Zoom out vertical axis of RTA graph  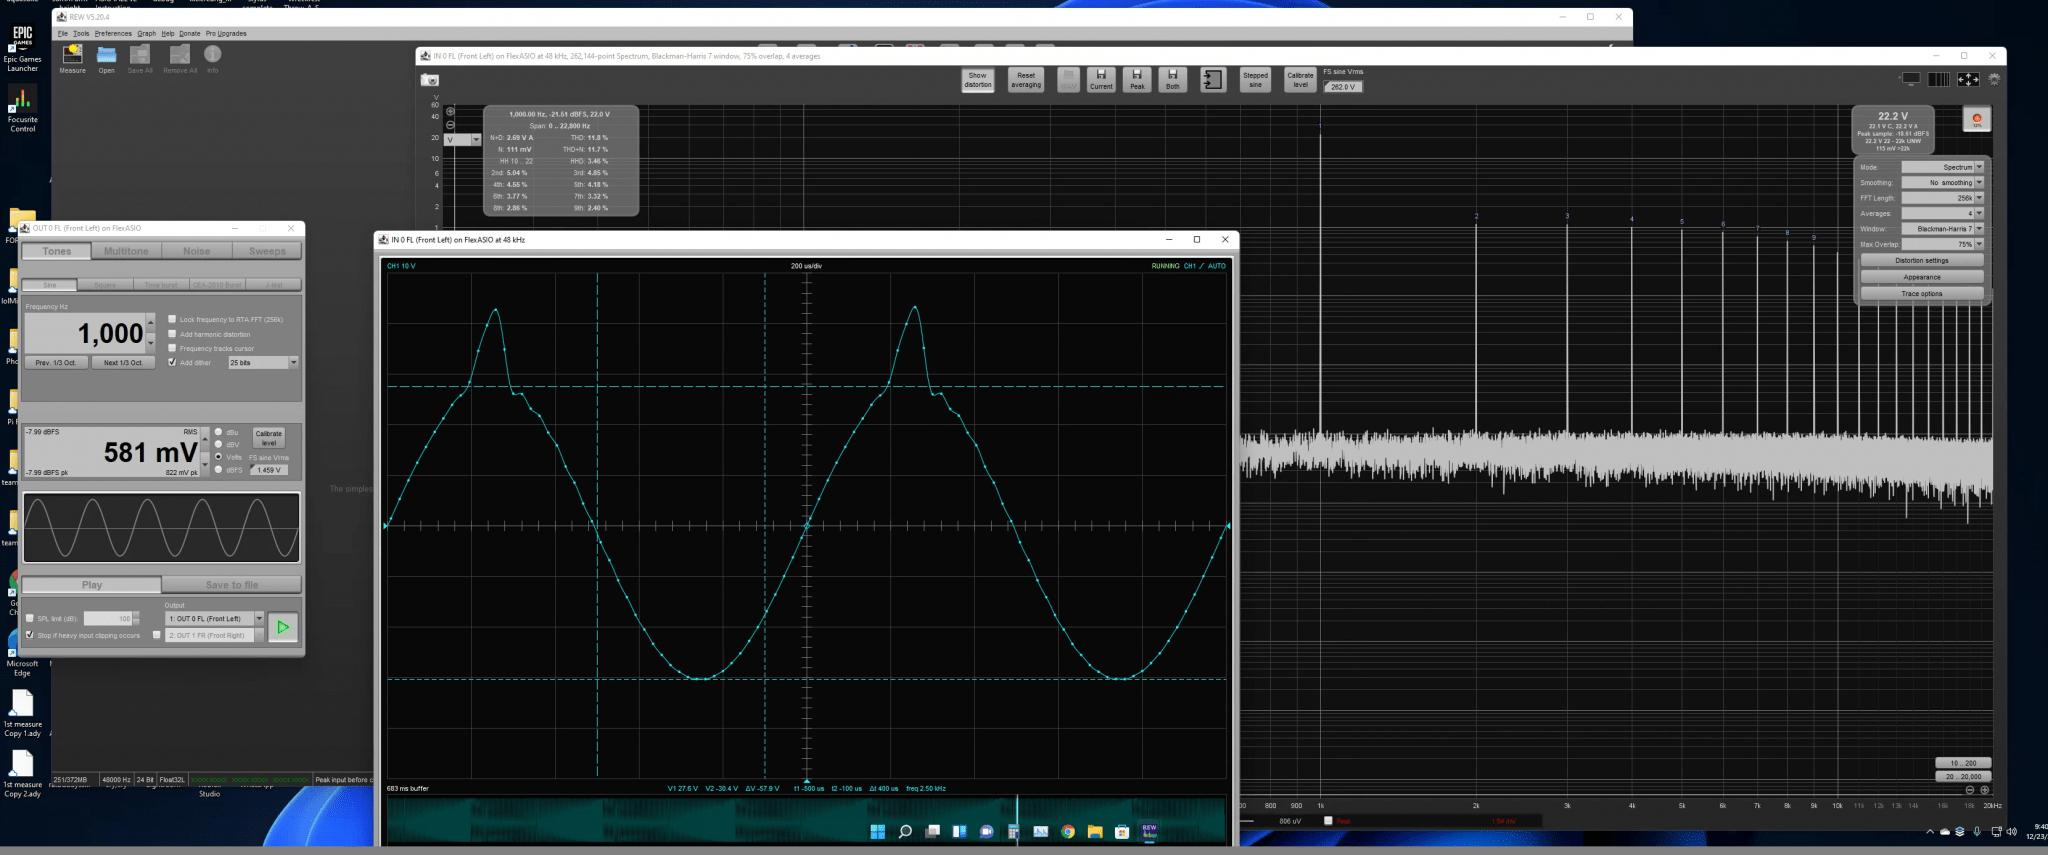450,125
